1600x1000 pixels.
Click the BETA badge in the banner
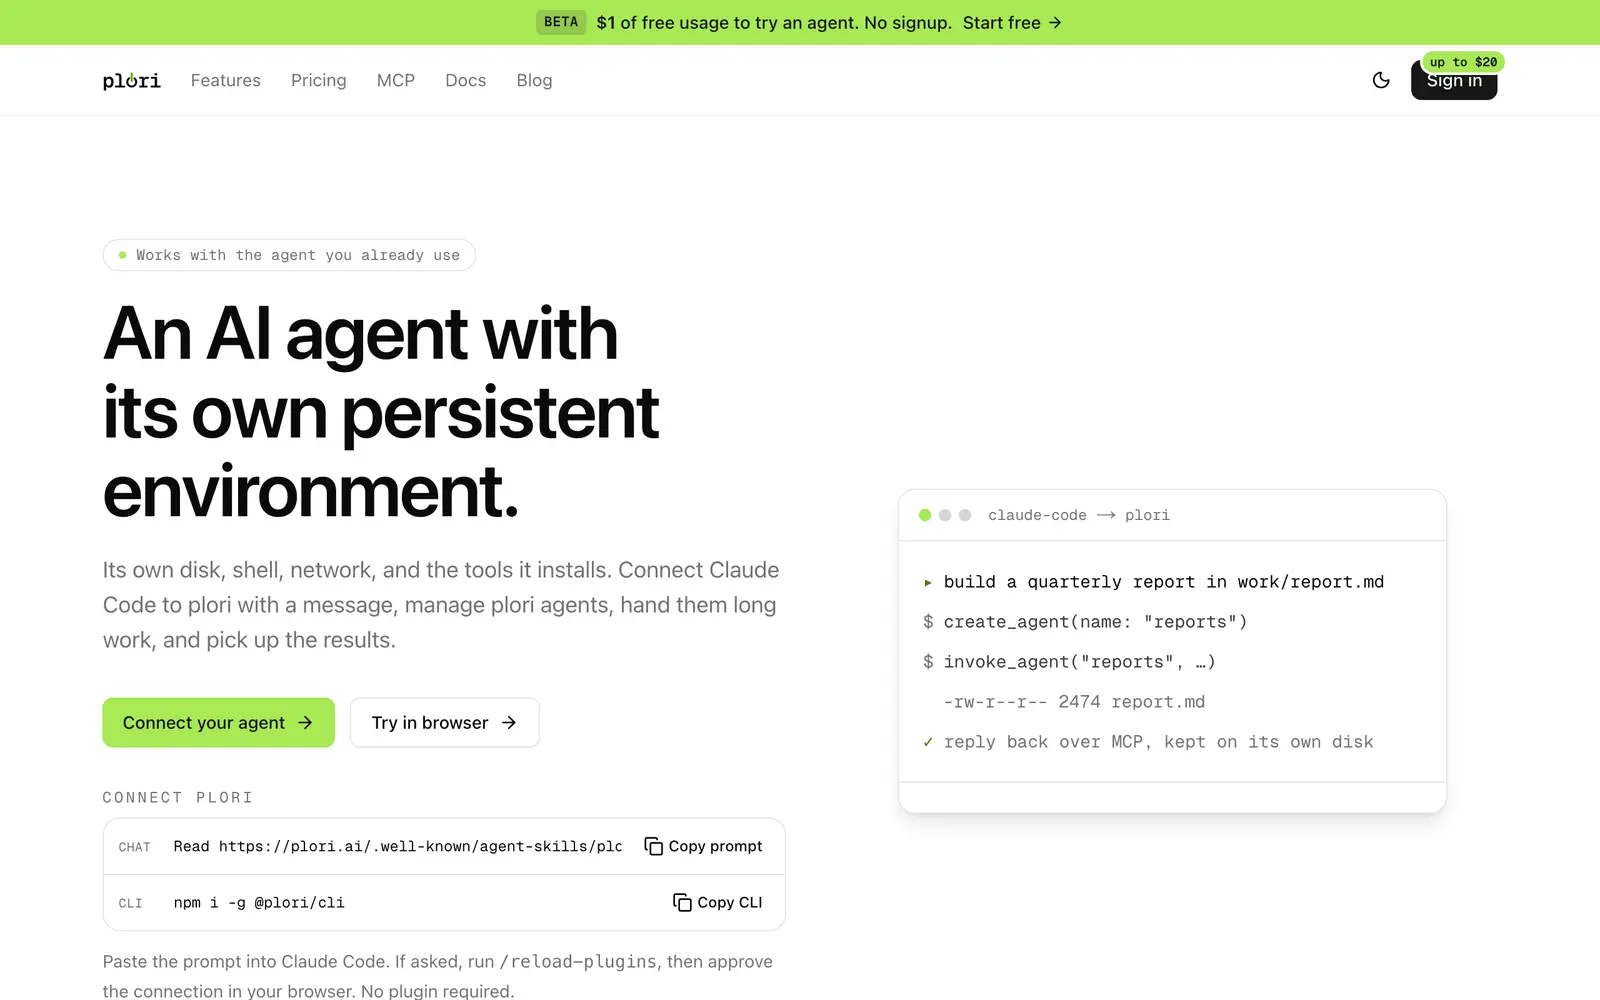click(x=561, y=22)
